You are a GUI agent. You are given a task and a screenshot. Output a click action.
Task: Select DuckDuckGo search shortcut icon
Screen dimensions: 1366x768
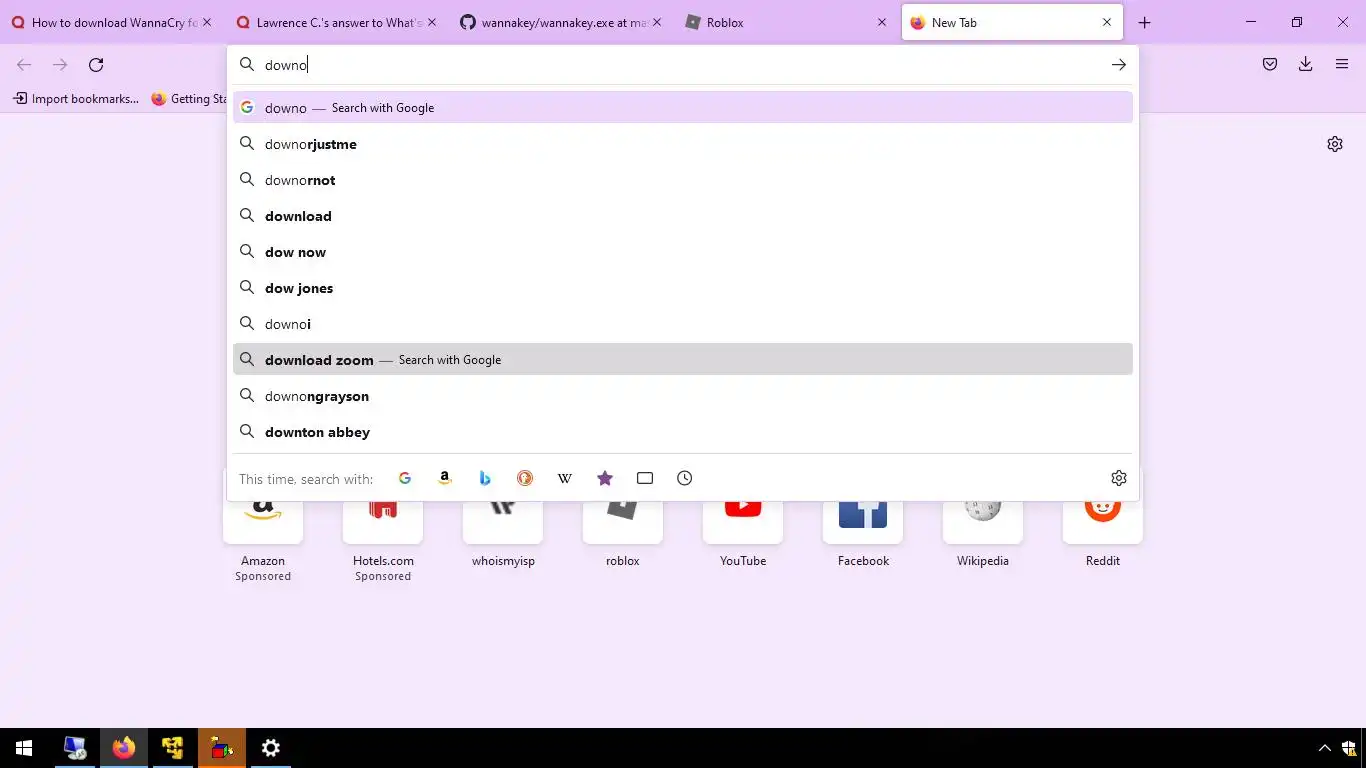[x=525, y=478]
